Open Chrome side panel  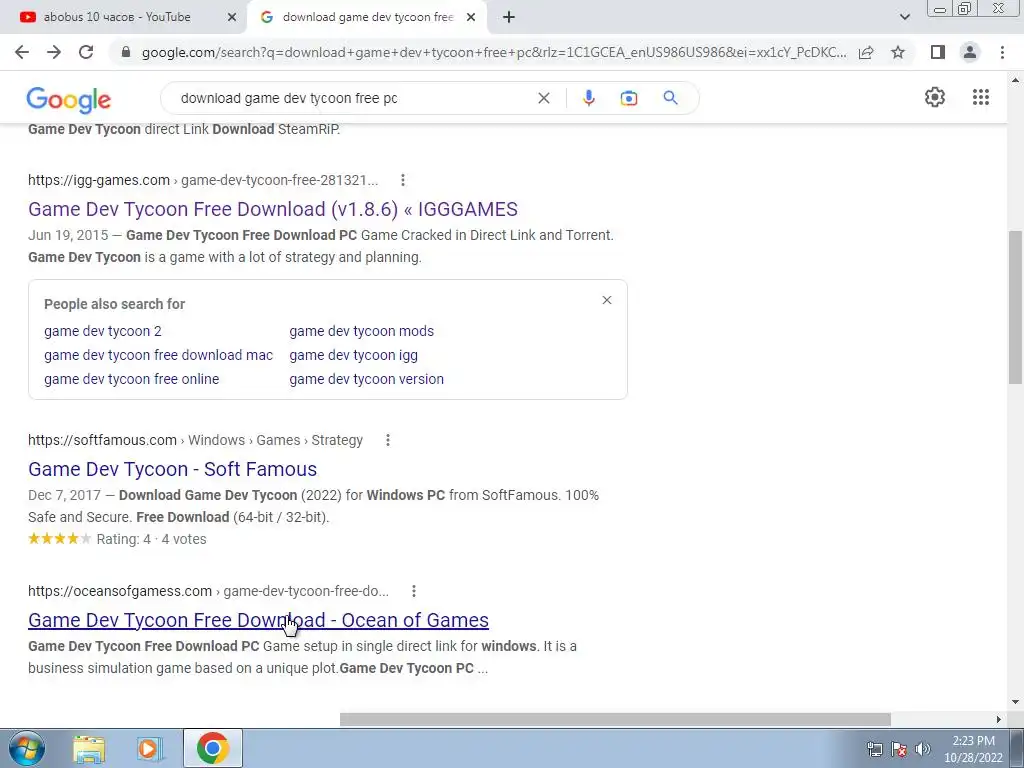pyautogui.click(x=938, y=52)
